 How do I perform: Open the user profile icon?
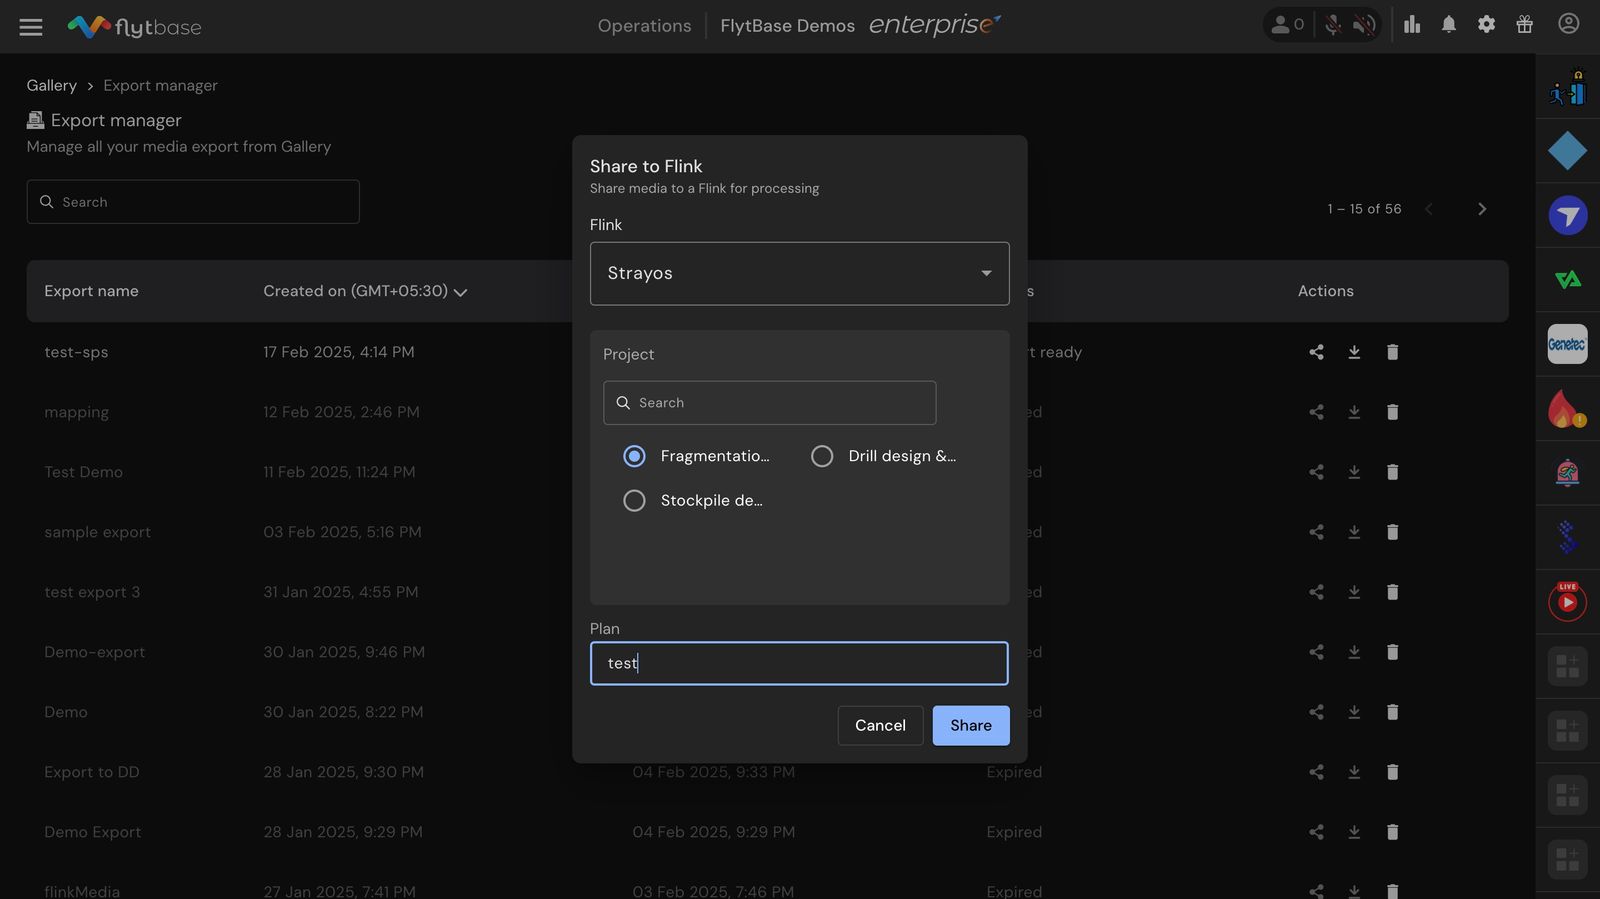click(x=1569, y=24)
